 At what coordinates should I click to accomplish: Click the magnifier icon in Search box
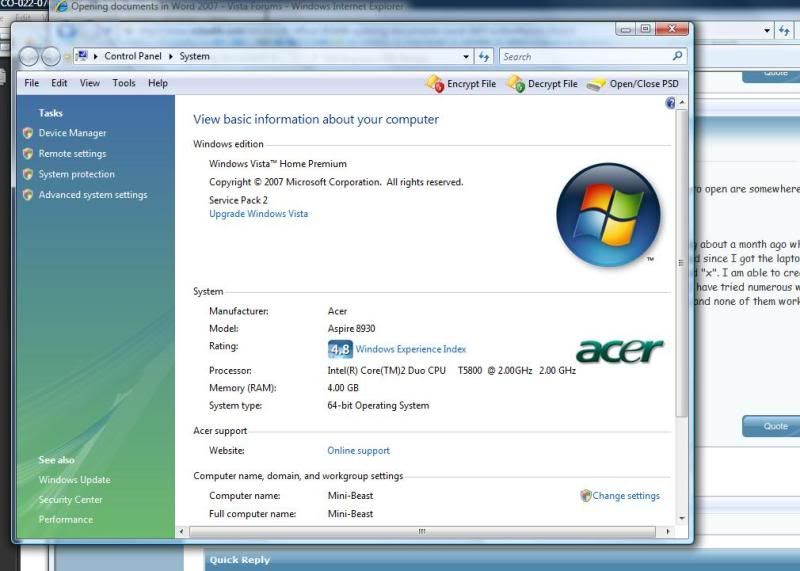coord(677,56)
